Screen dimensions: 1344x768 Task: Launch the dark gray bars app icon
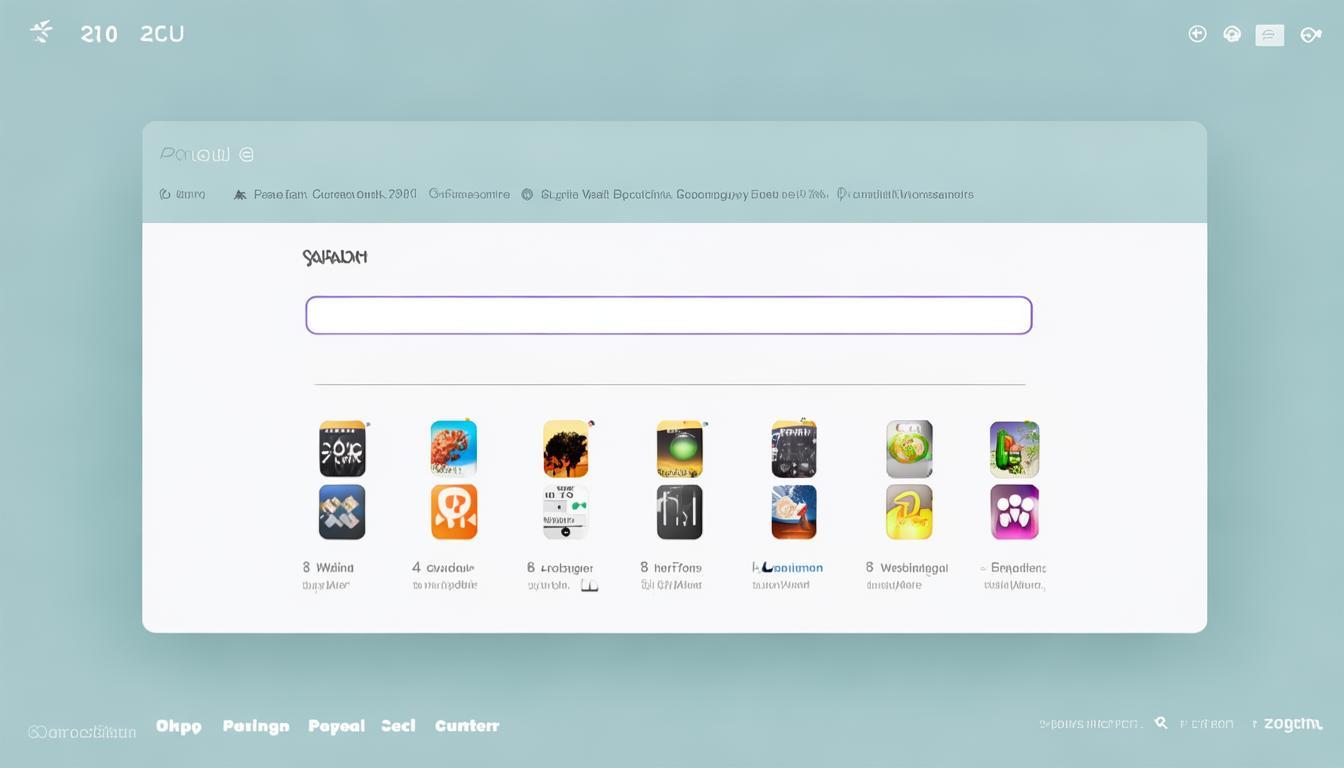point(679,511)
